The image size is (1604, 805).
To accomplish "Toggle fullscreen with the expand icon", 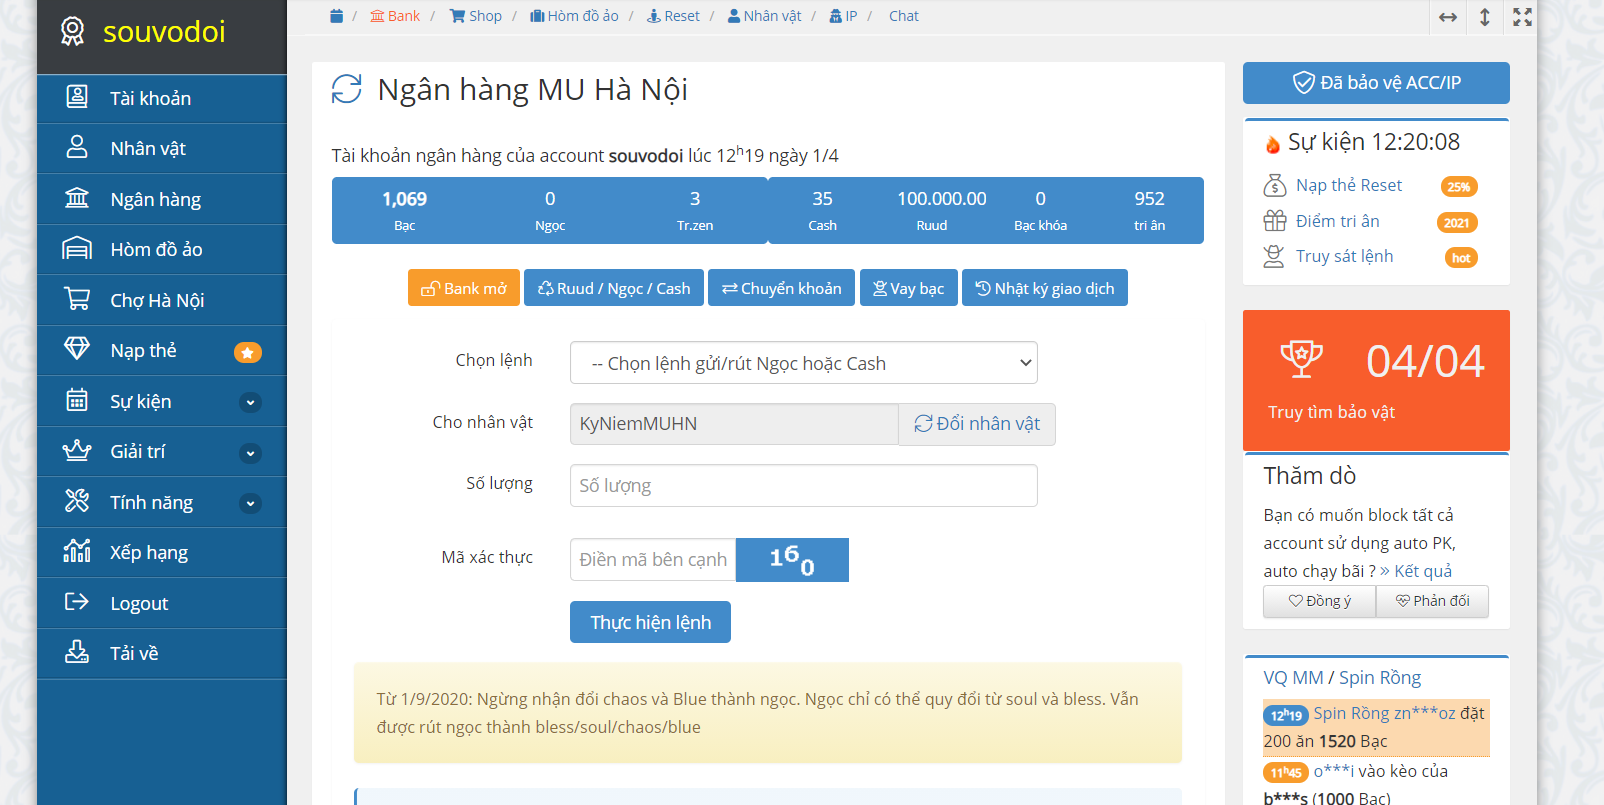I will pos(1522,17).
